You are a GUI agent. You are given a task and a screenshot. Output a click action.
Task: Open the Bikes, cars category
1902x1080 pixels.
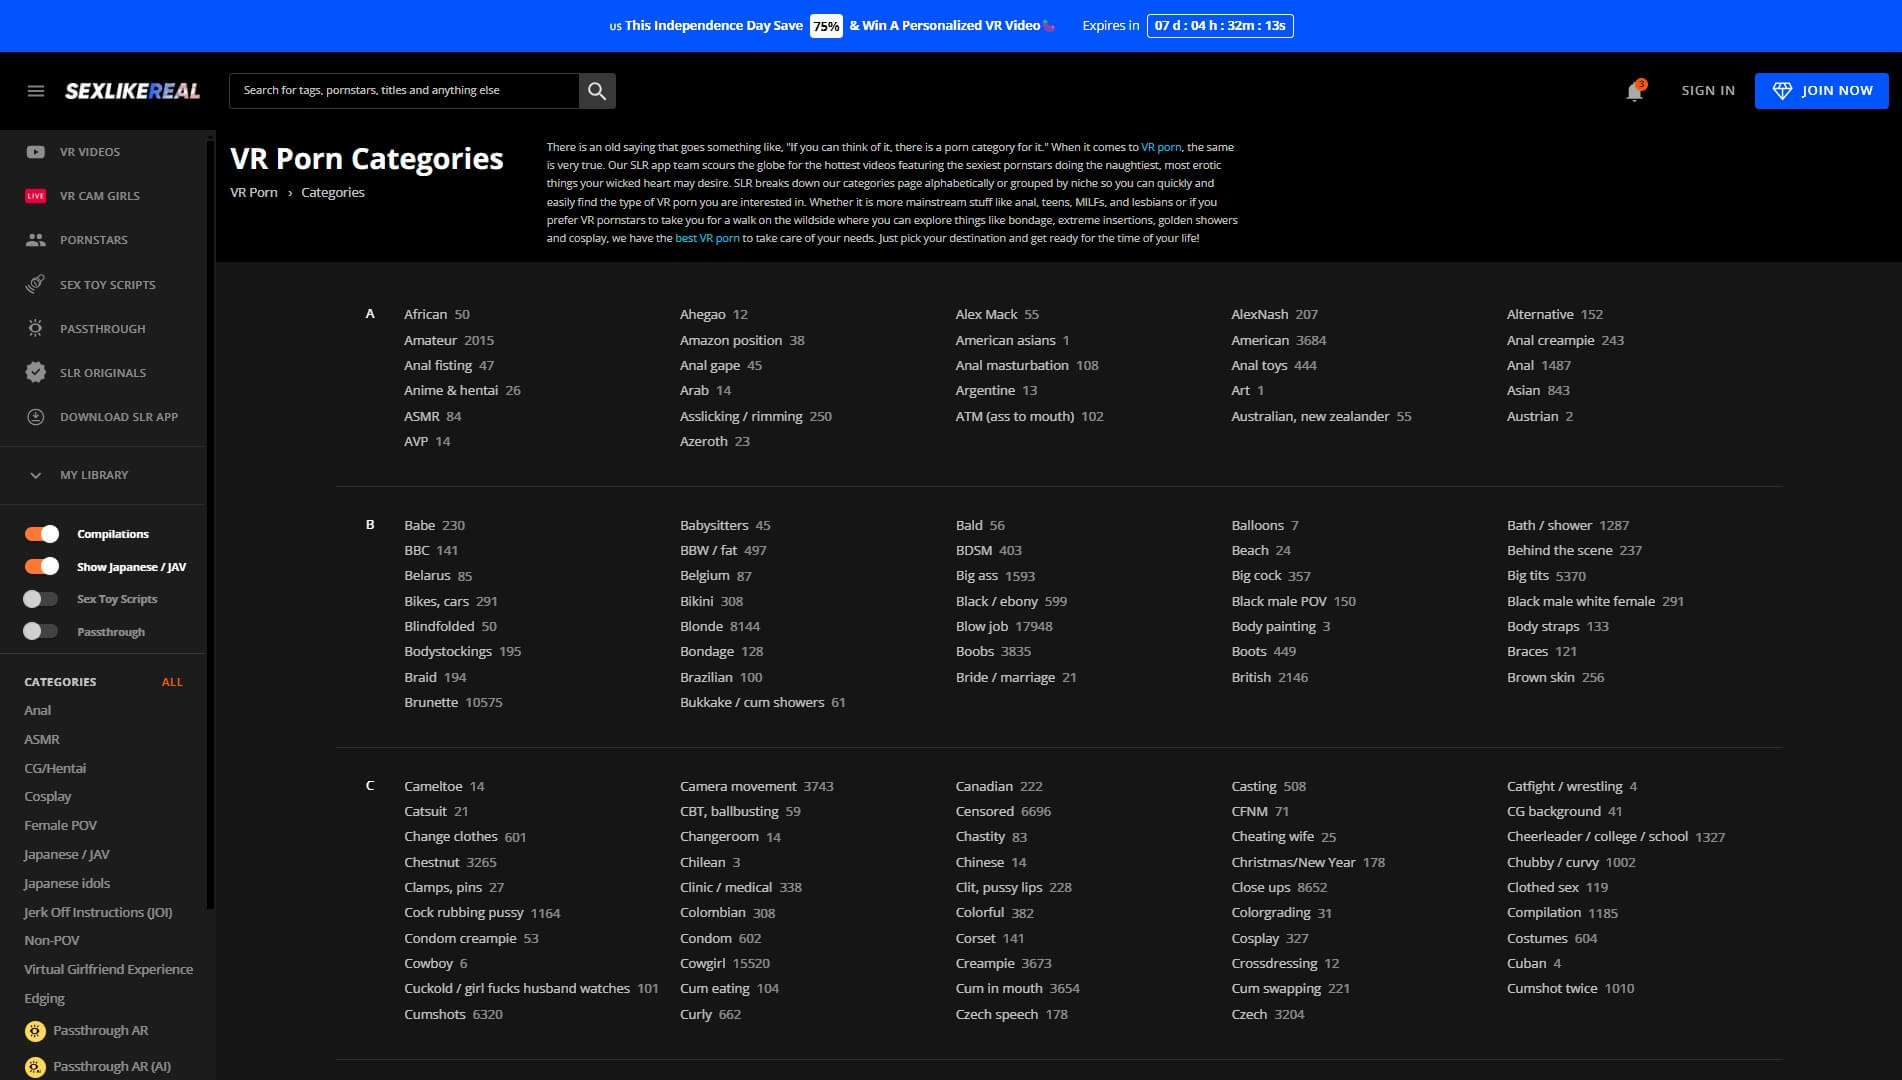[x=451, y=601]
